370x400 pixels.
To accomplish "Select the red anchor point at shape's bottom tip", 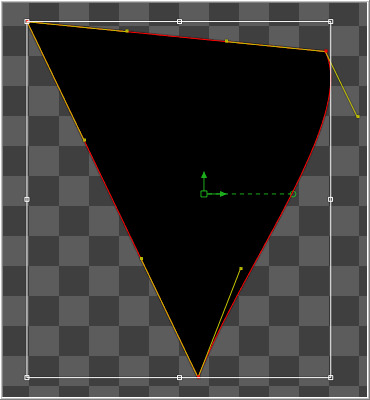I will (x=198, y=377).
